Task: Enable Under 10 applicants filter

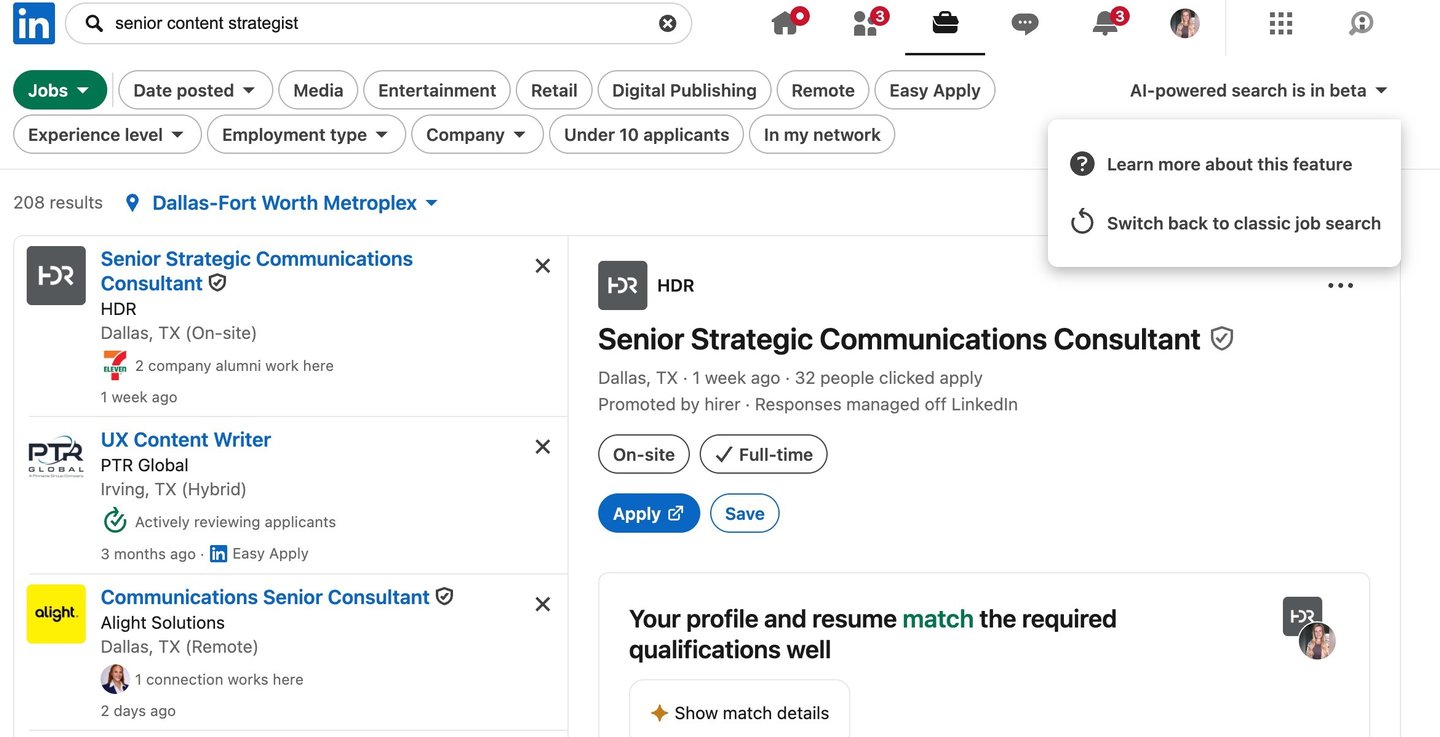Action: [x=646, y=135]
